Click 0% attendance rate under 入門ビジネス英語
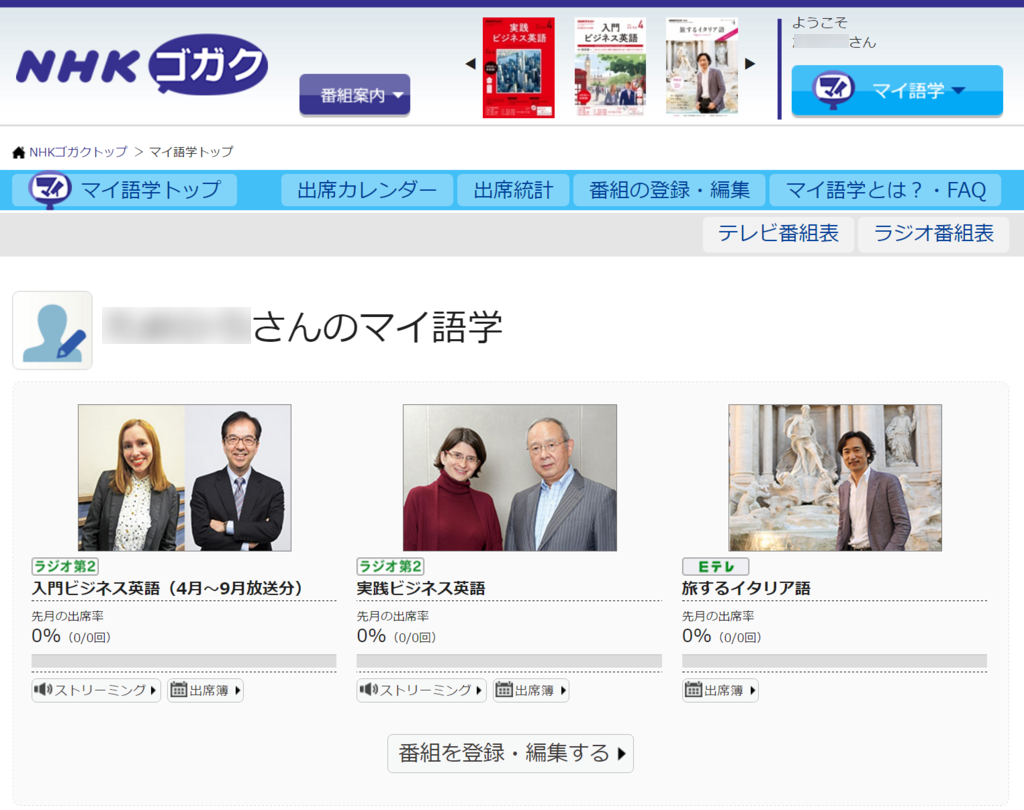The width and height of the screenshot is (1024, 810). [x=46, y=636]
